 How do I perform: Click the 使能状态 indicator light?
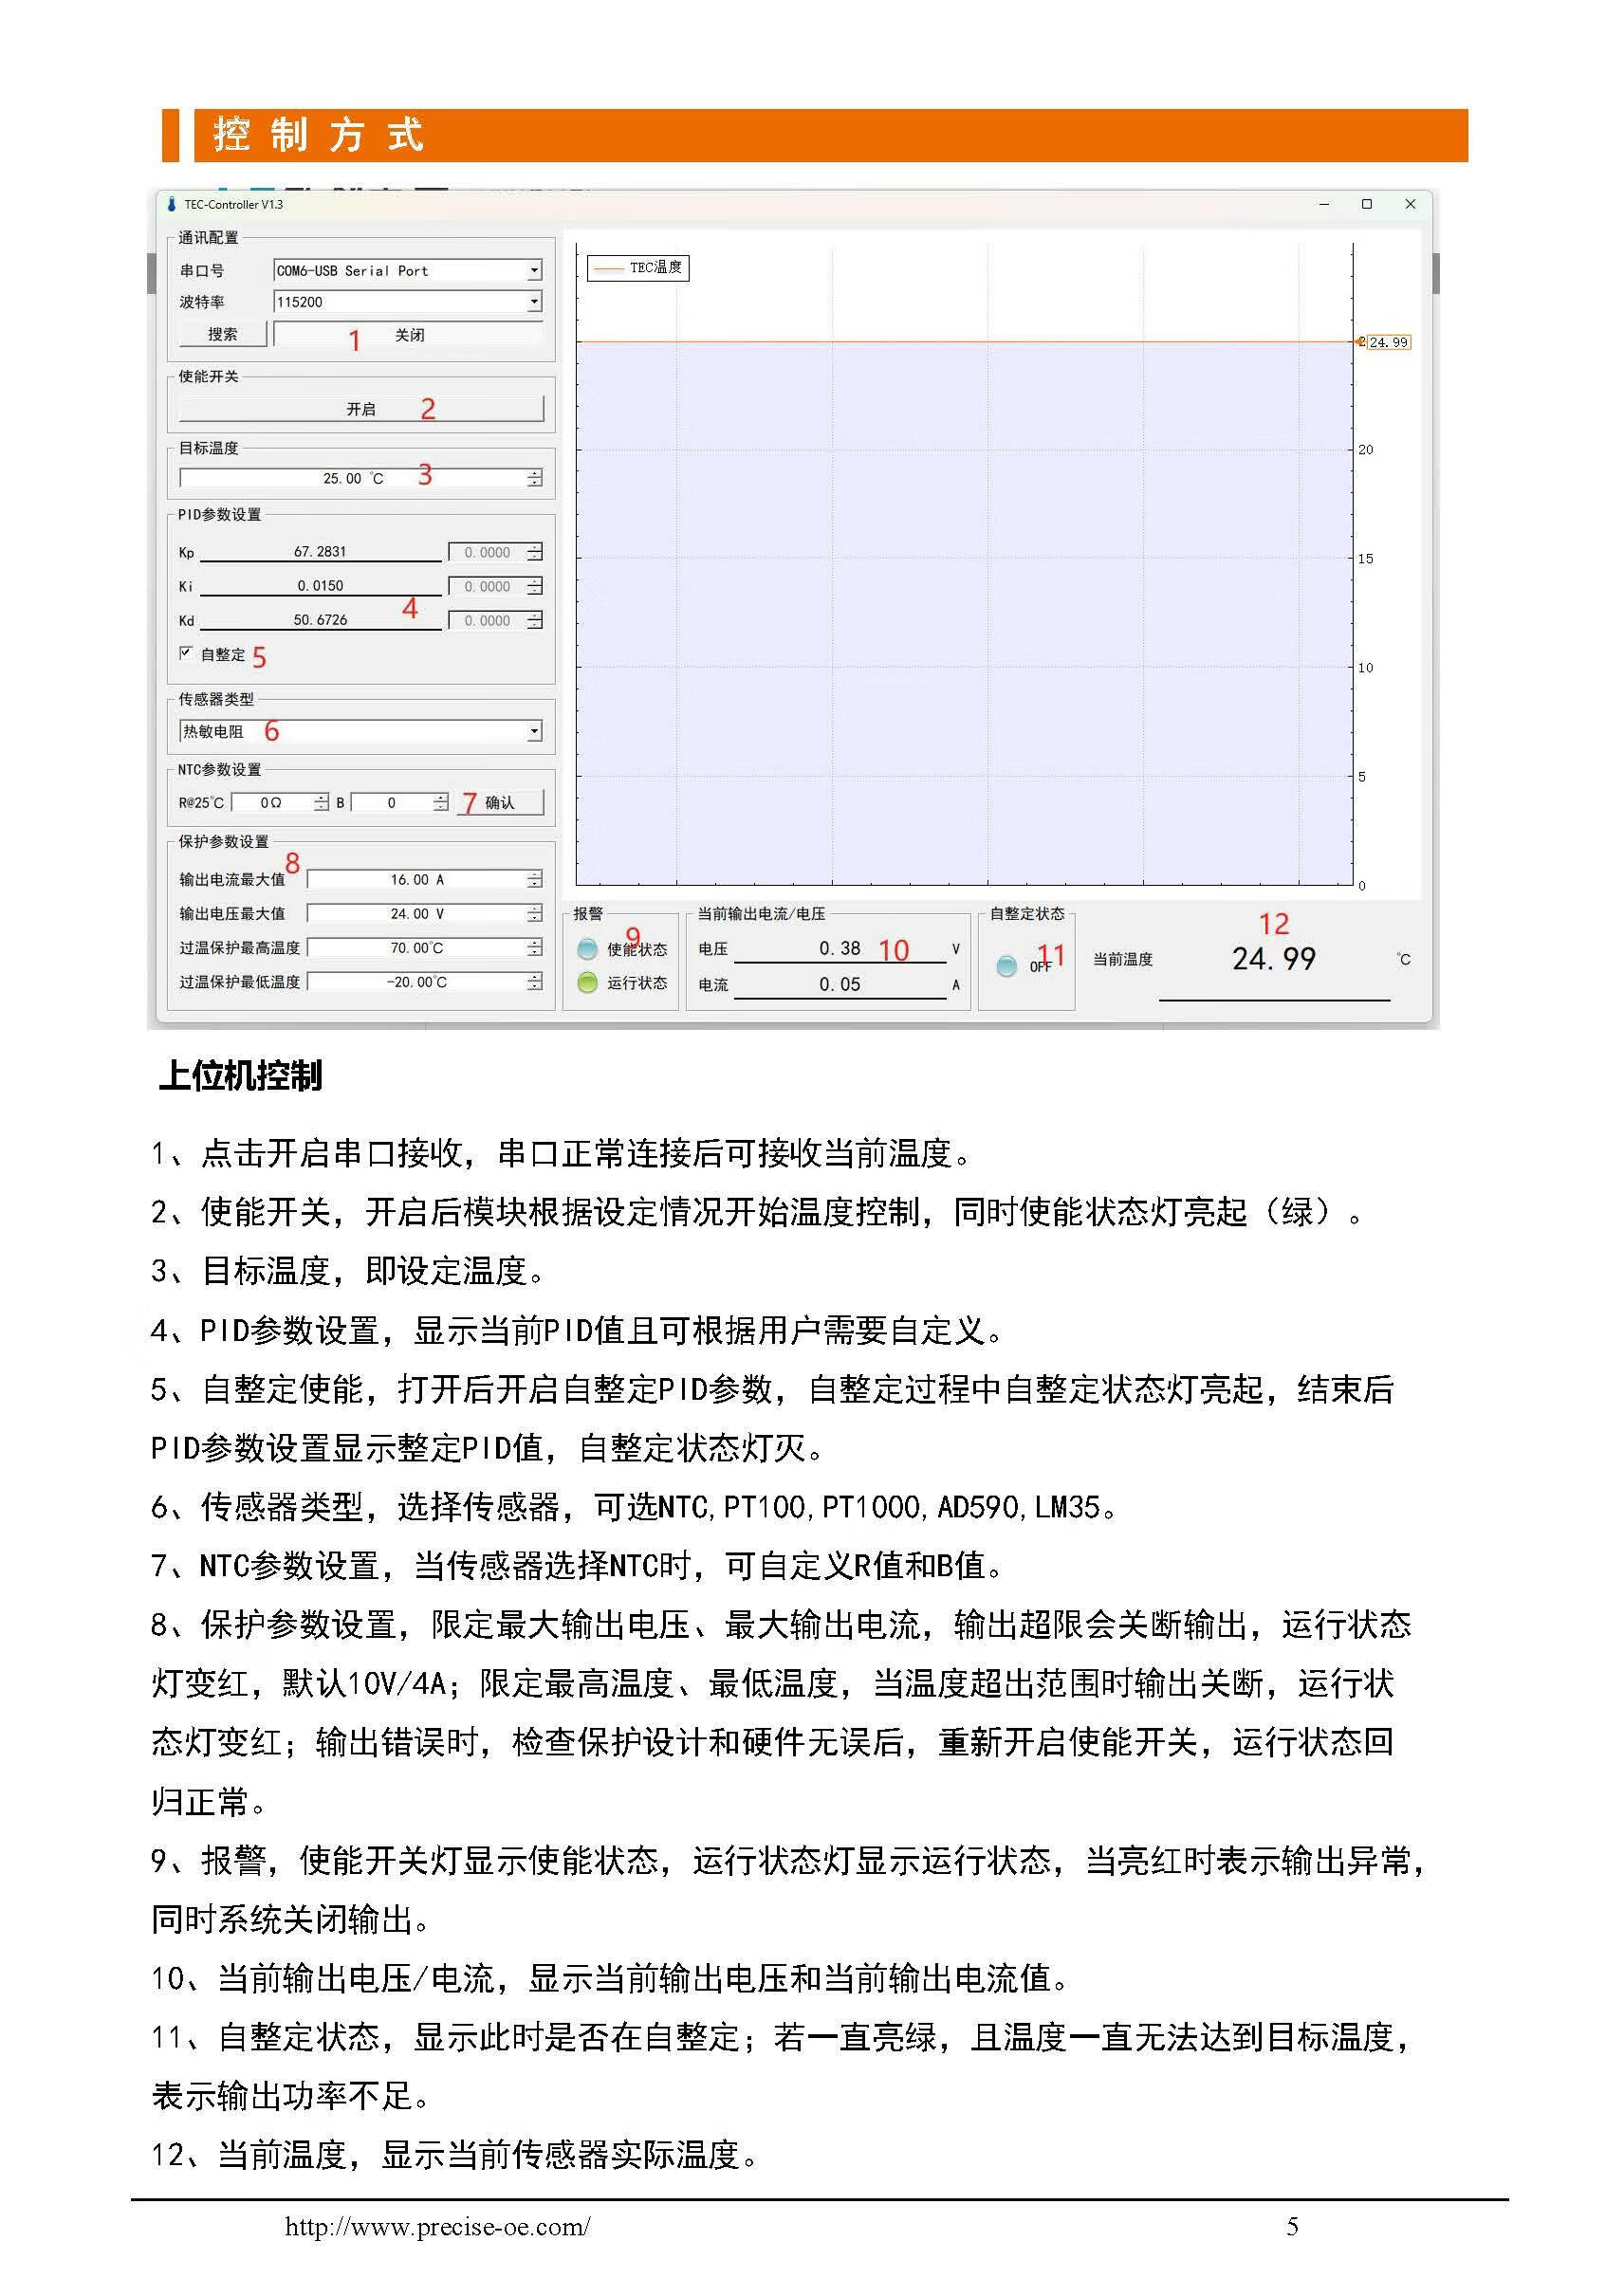[x=588, y=948]
